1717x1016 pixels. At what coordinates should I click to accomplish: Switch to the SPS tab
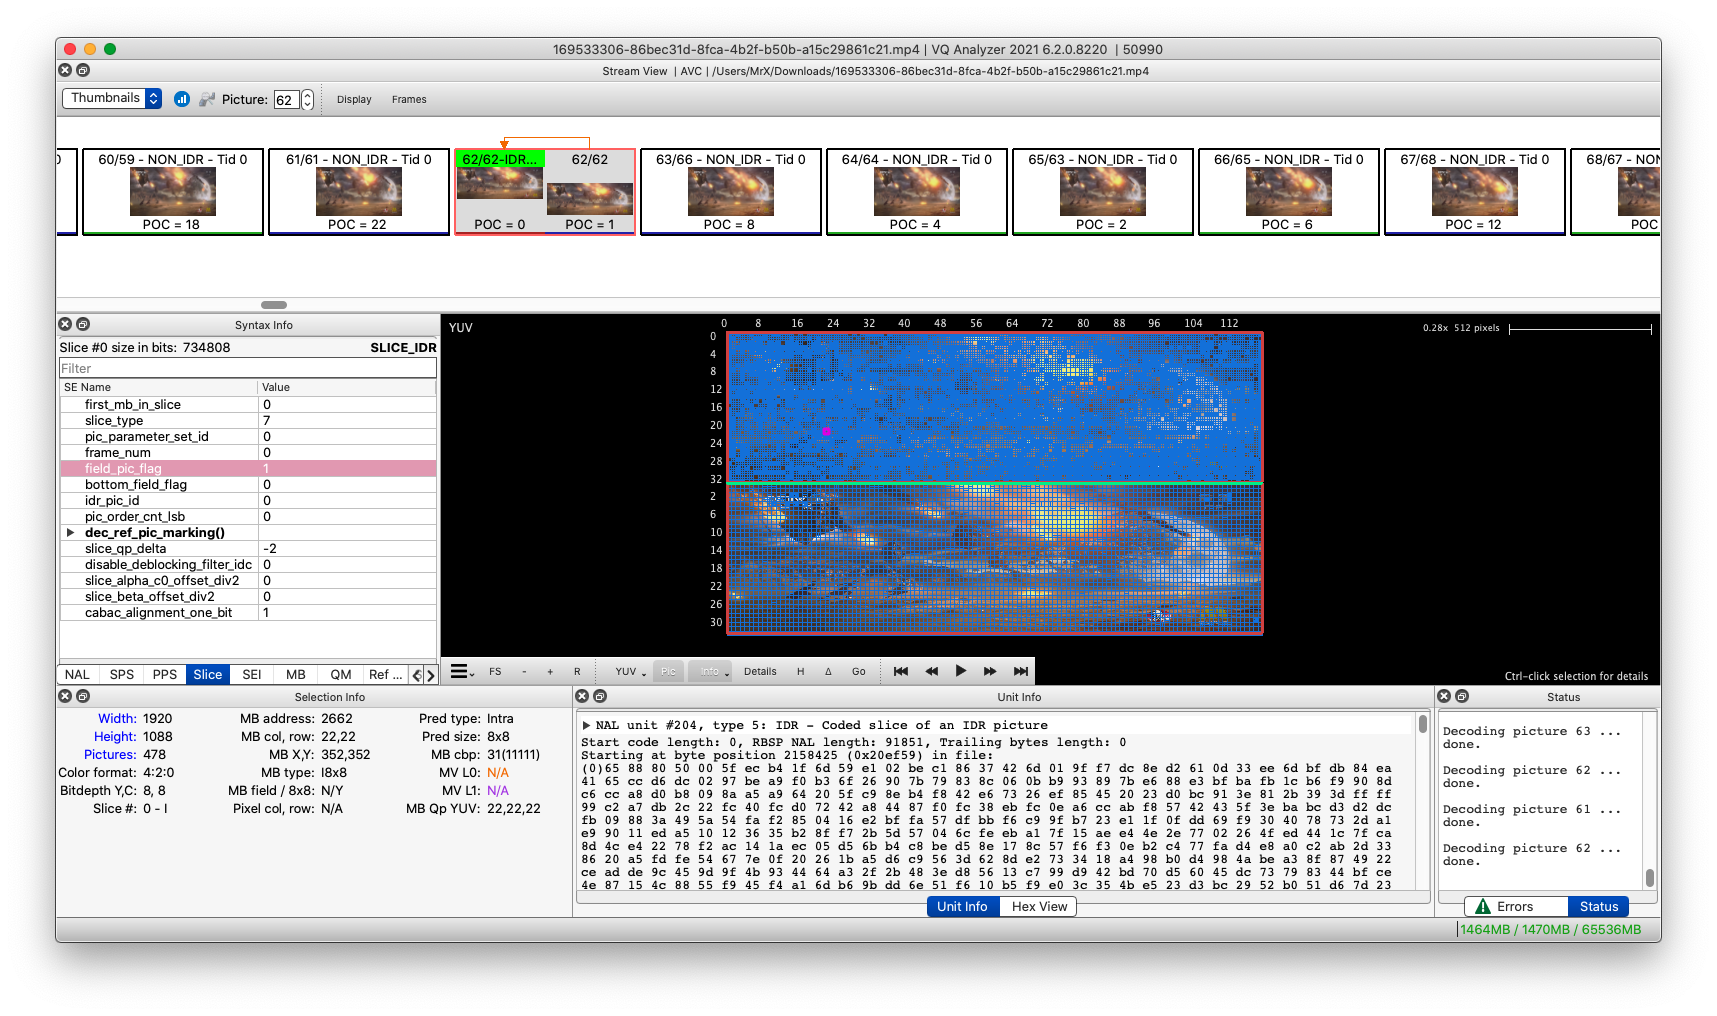(x=121, y=674)
